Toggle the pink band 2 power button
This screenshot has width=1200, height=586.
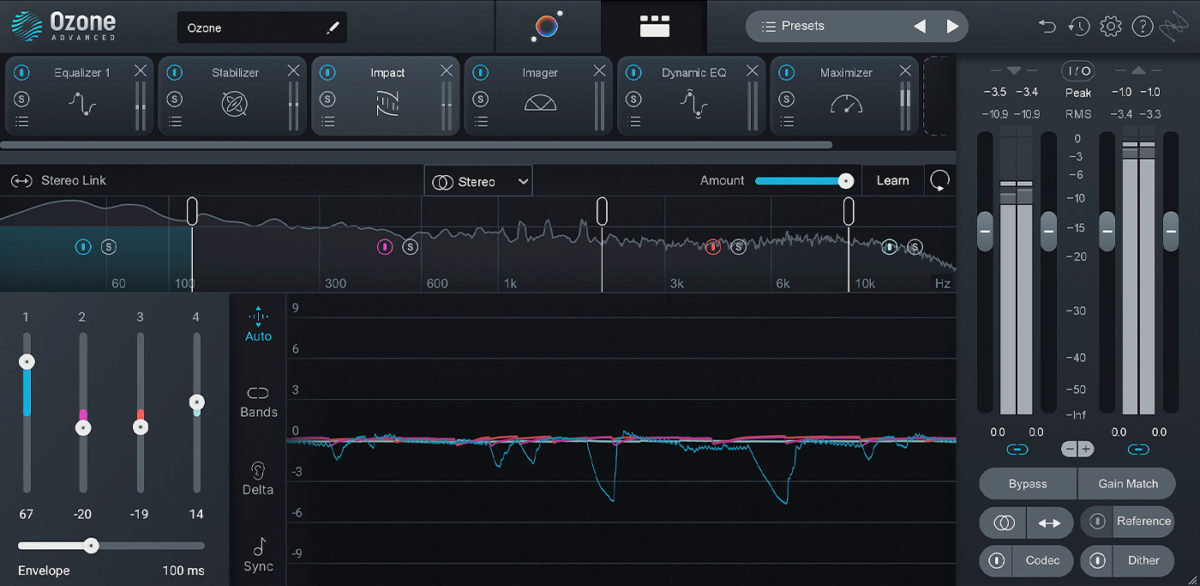[385, 247]
